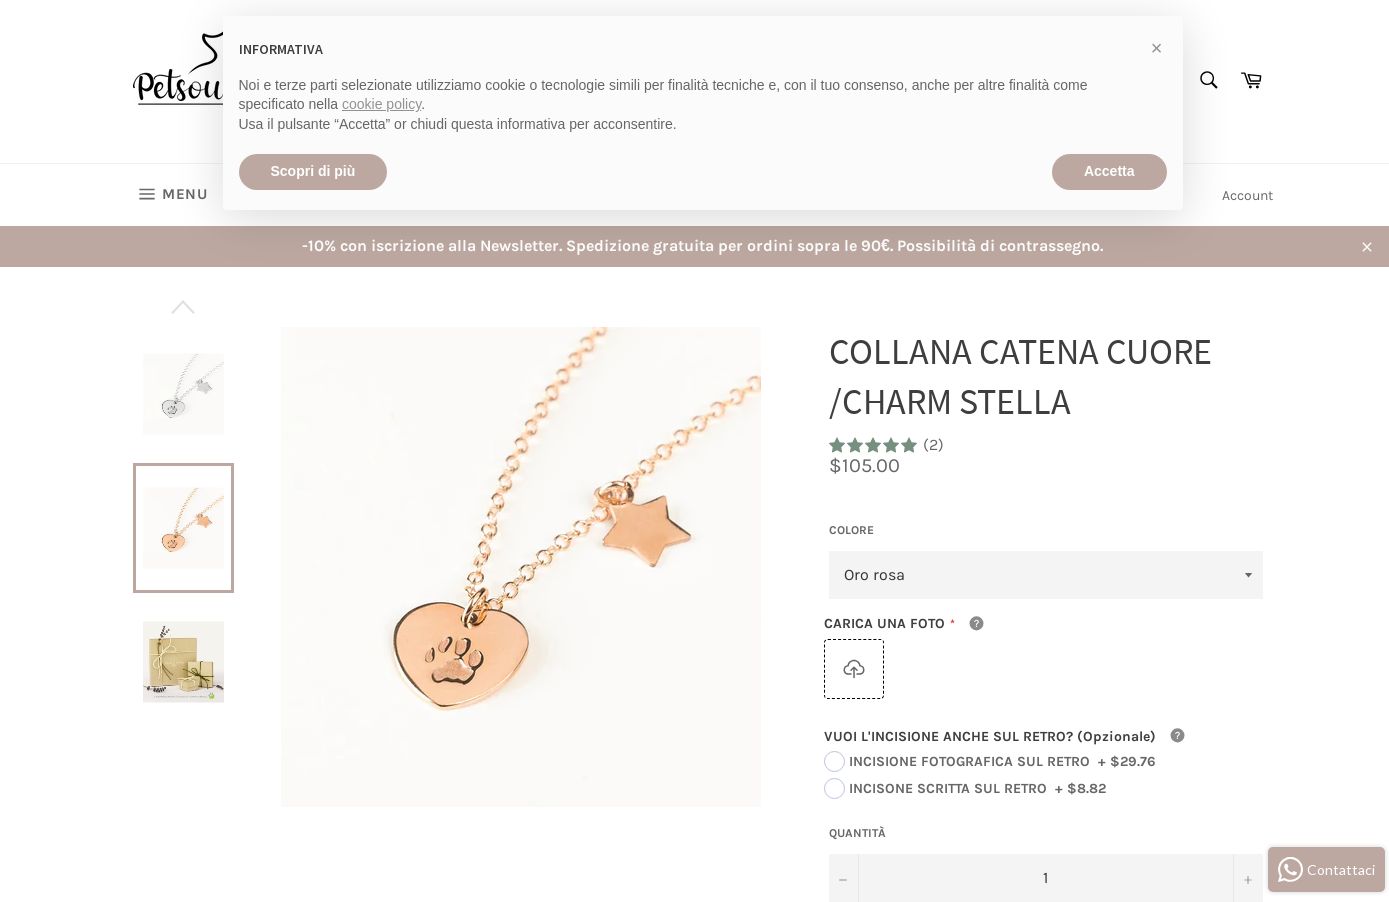
Task: Select Incisone scritta sul retro option
Action: click(835, 789)
